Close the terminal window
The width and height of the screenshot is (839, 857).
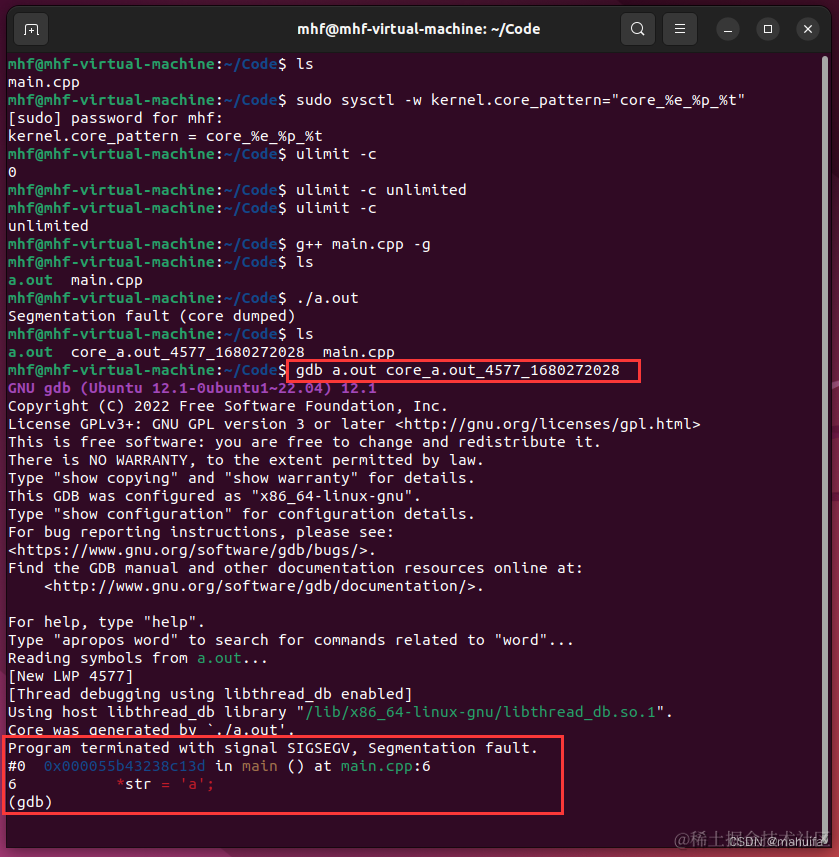tap(807, 29)
